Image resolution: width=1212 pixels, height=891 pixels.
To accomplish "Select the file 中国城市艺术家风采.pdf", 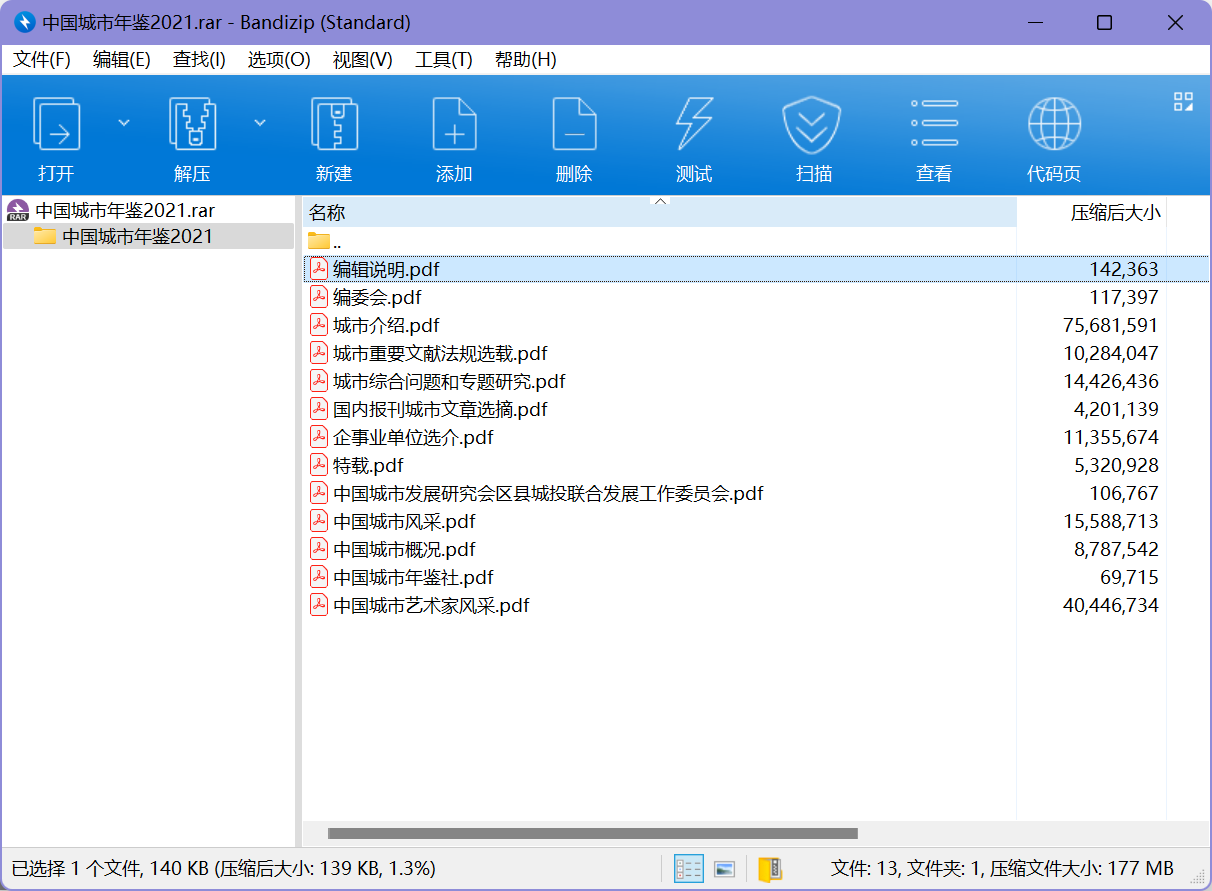I will pyautogui.click(x=431, y=605).
